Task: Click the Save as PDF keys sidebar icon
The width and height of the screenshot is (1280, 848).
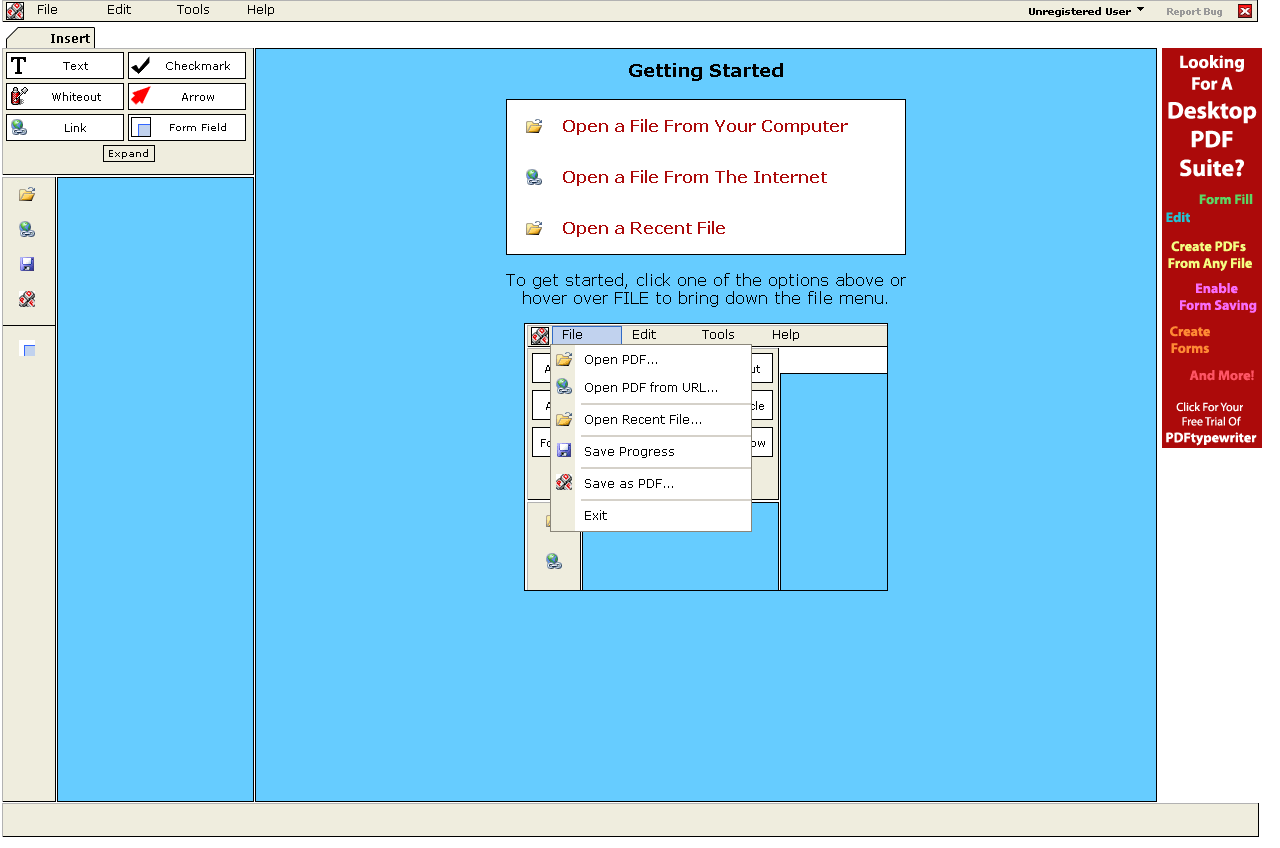Action: (x=27, y=299)
